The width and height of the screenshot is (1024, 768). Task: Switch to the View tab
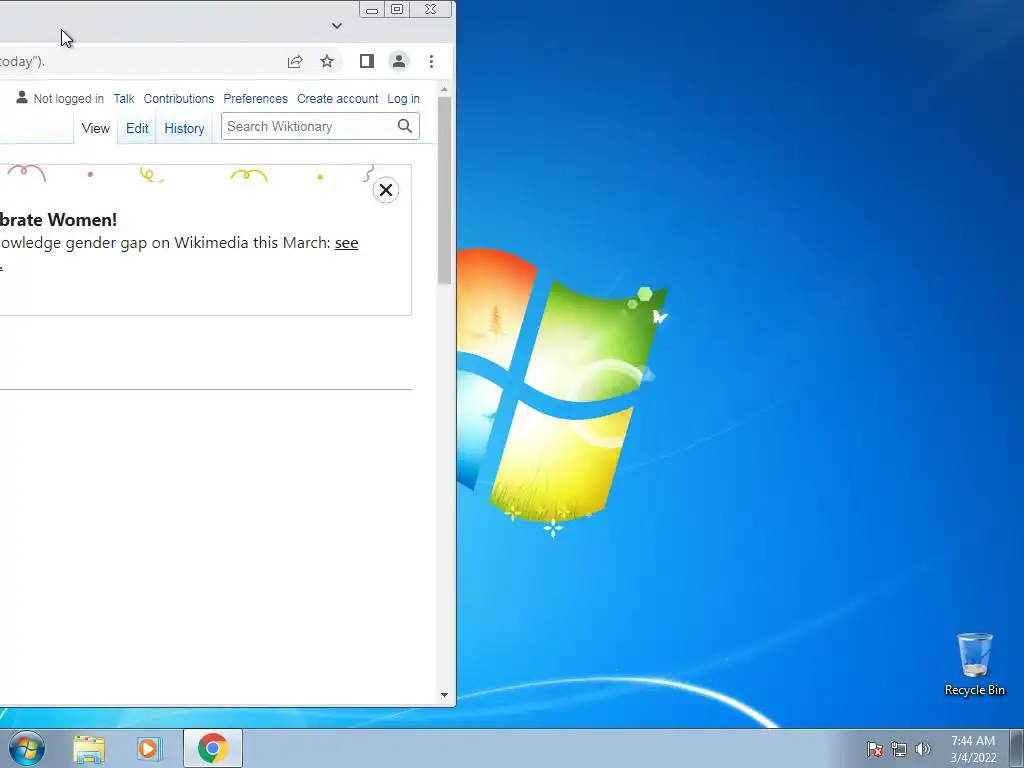coord(95,129)
